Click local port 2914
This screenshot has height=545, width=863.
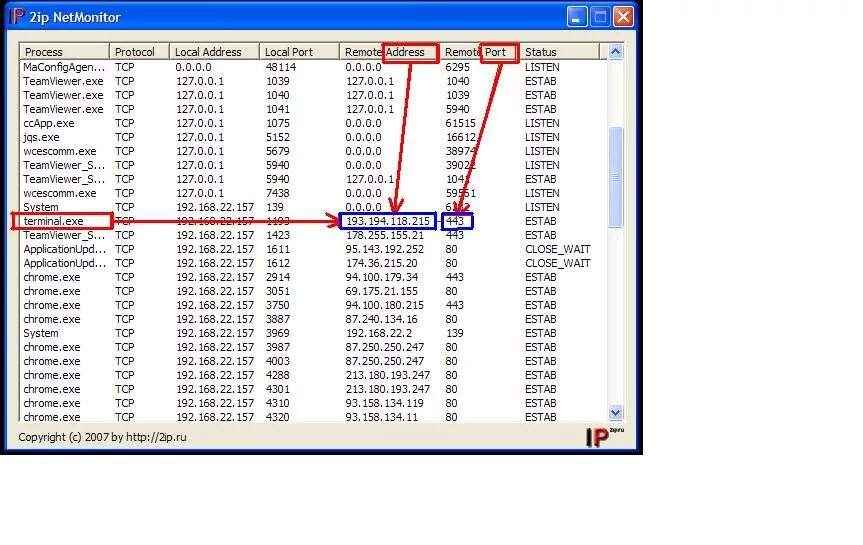point(277,277)
